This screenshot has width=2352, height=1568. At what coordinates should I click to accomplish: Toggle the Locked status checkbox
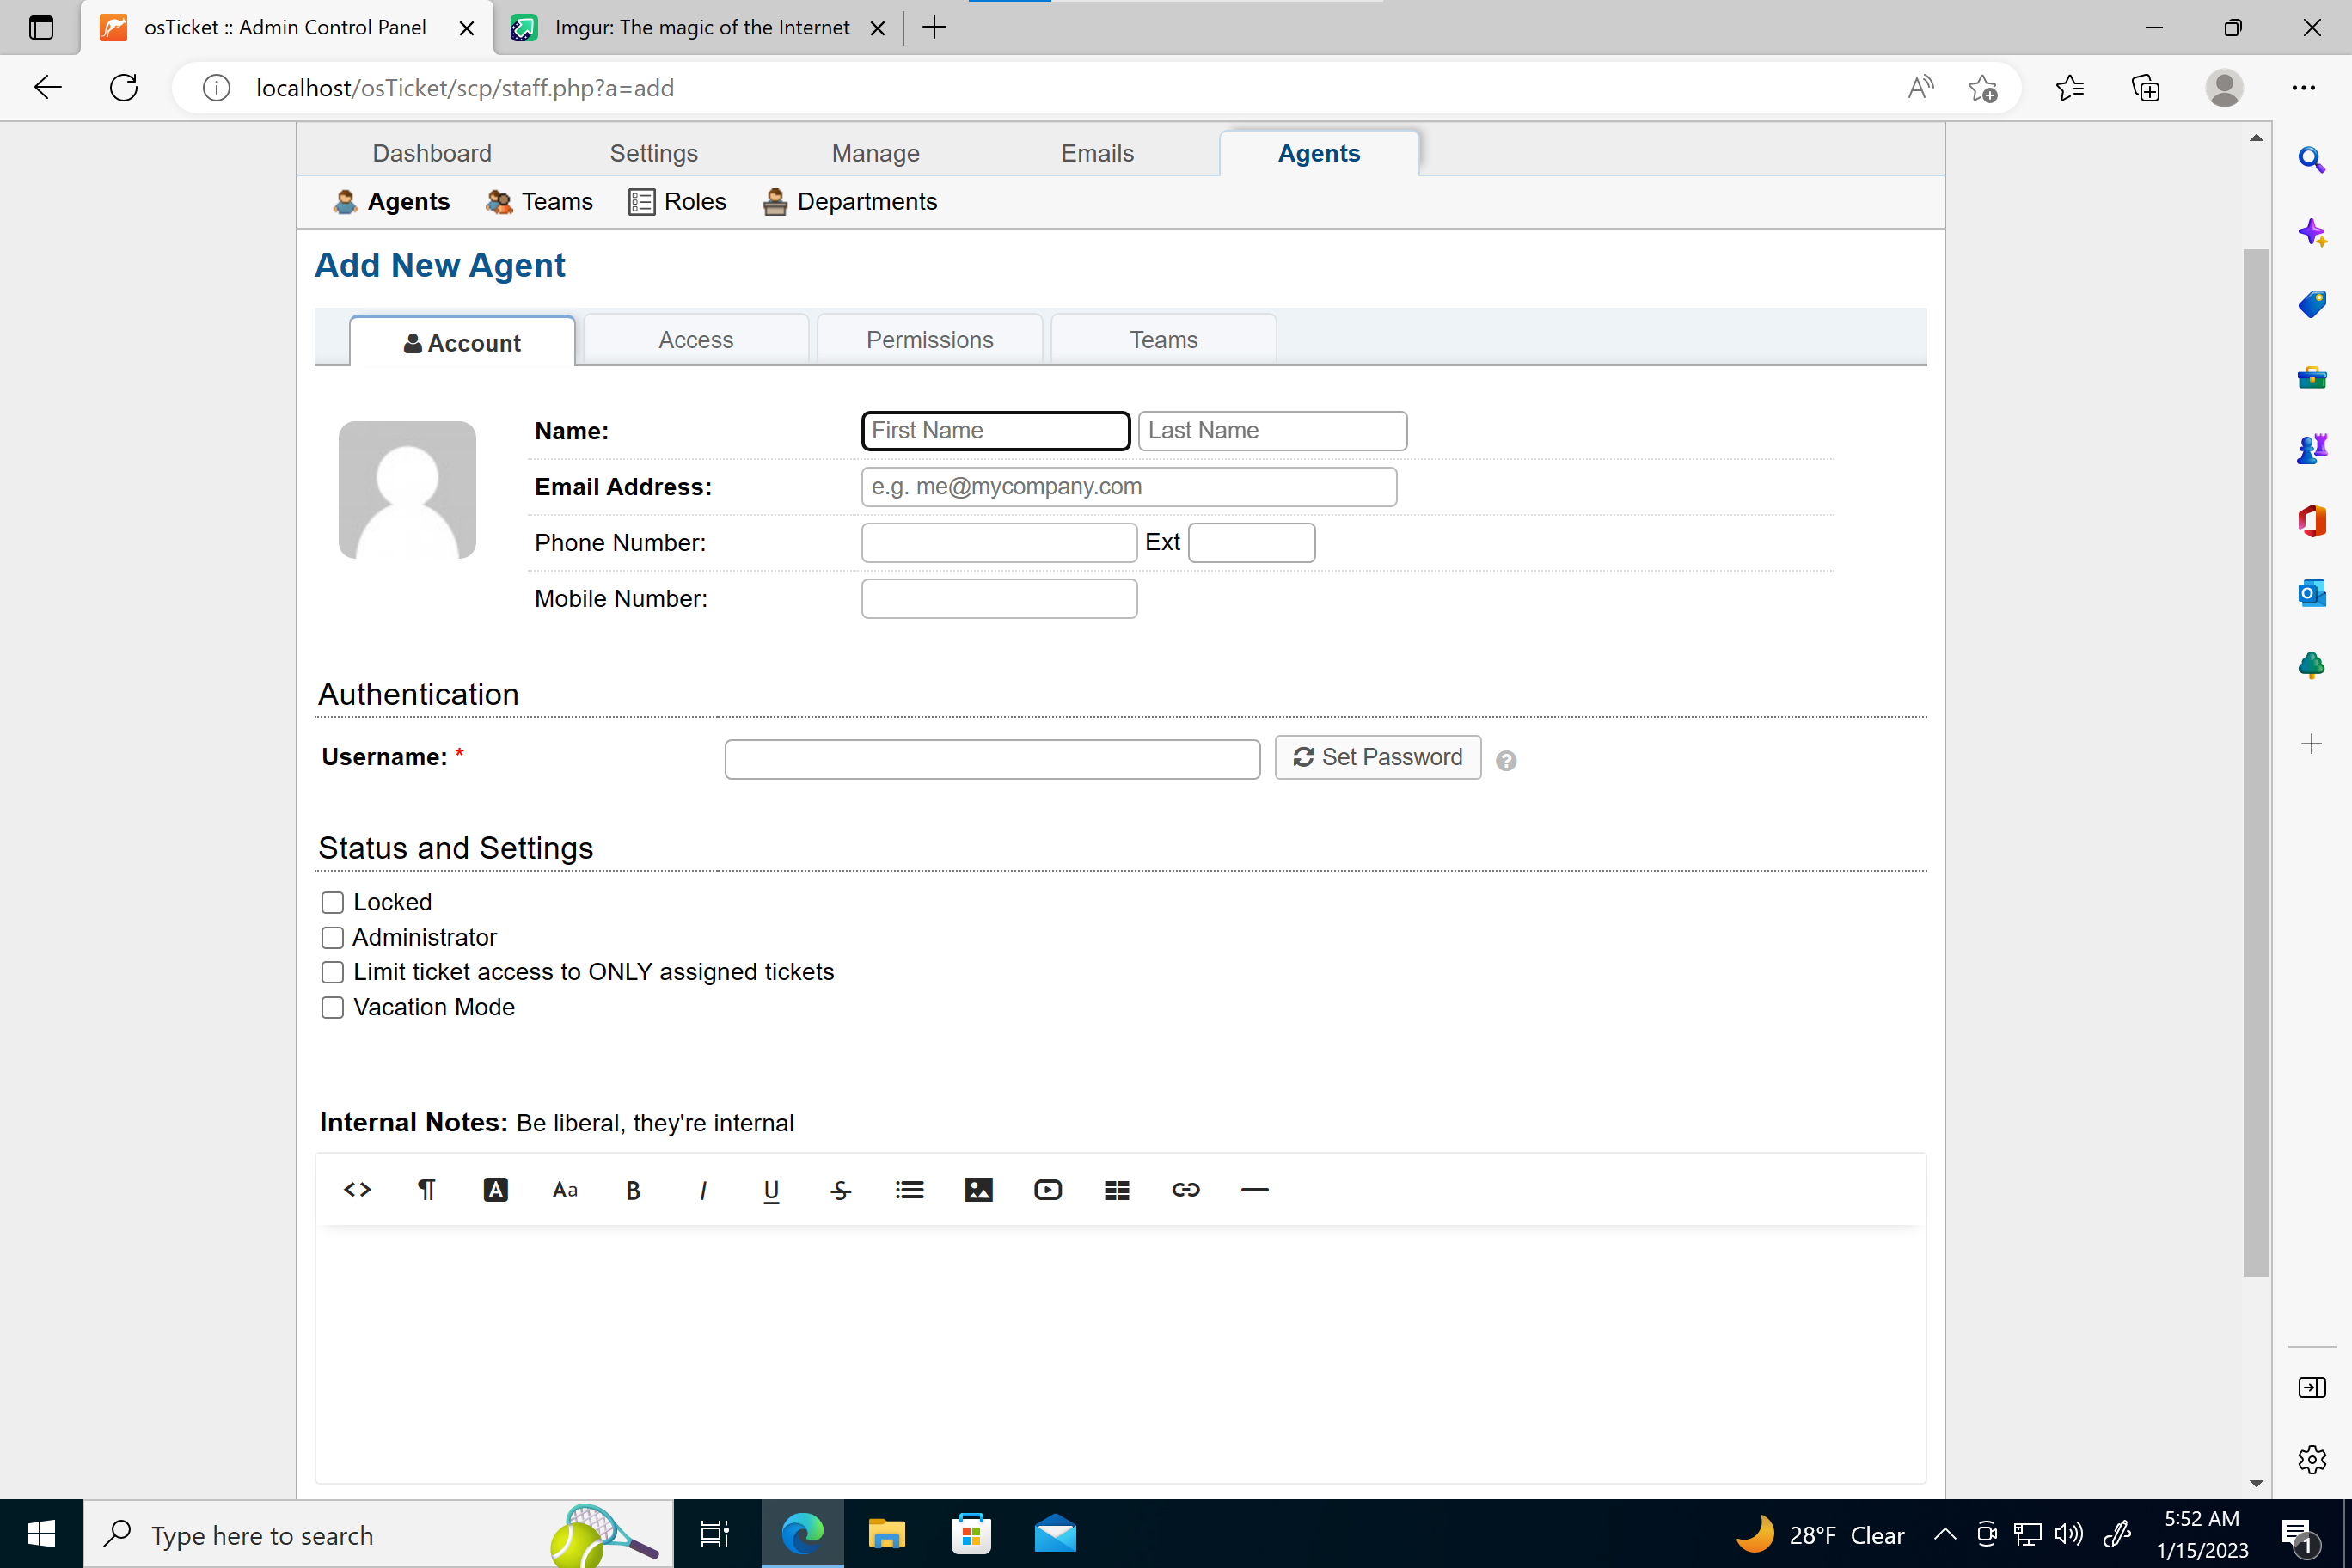pos(333,901)
